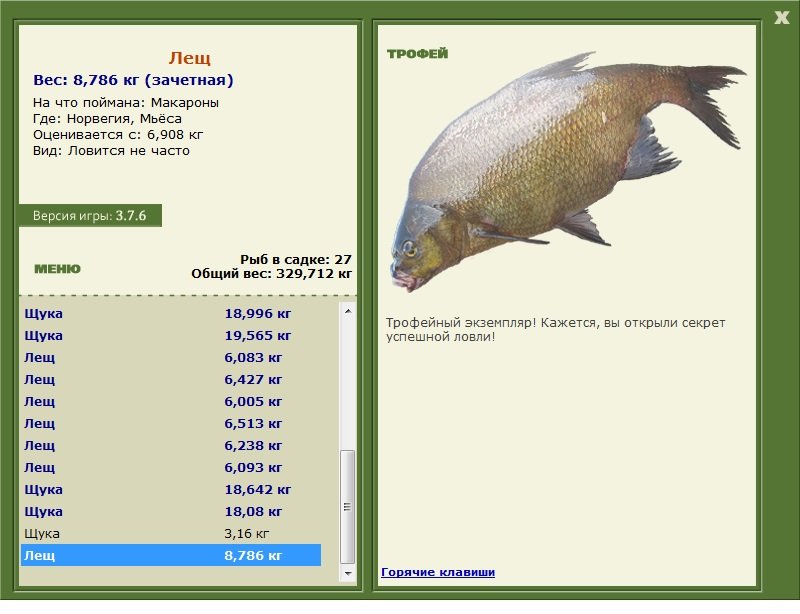
Task: Click the Вид: Ловится не часто line
Action: (111, 151)
